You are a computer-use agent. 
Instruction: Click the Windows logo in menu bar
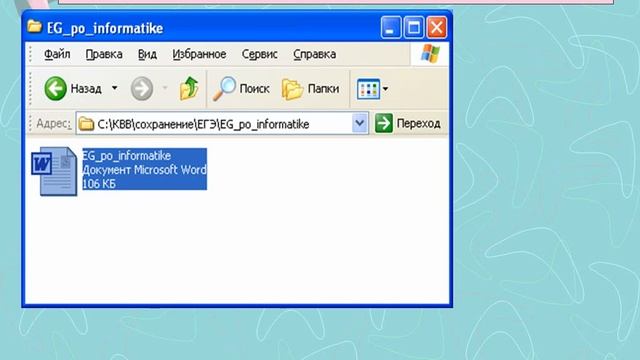[430, 54]
